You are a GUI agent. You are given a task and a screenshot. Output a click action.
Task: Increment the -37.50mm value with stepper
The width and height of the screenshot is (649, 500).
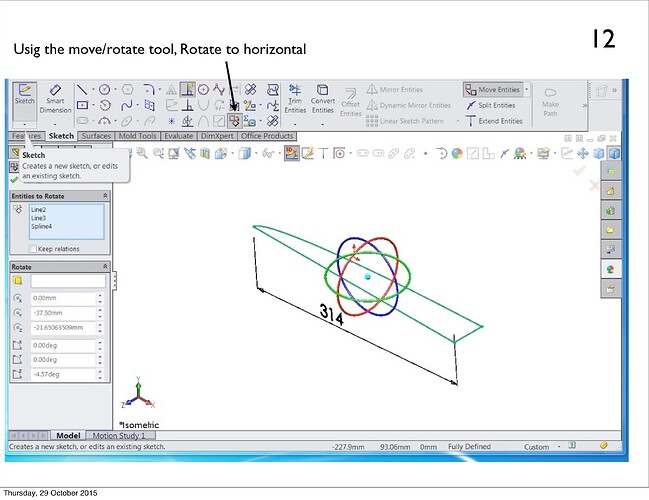tap(100, 309)
